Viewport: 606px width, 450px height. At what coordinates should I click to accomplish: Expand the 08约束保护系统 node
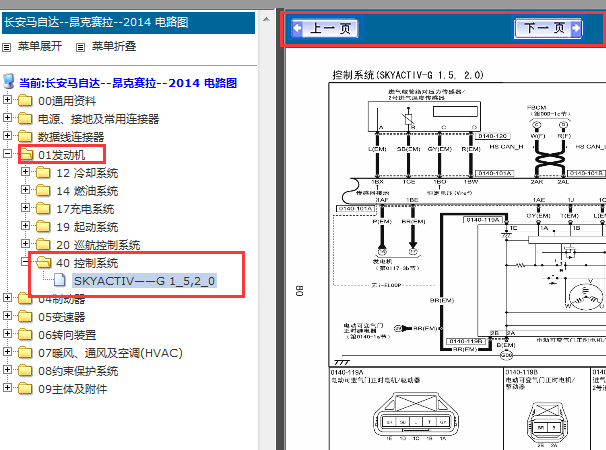click(x=7, y=370)
